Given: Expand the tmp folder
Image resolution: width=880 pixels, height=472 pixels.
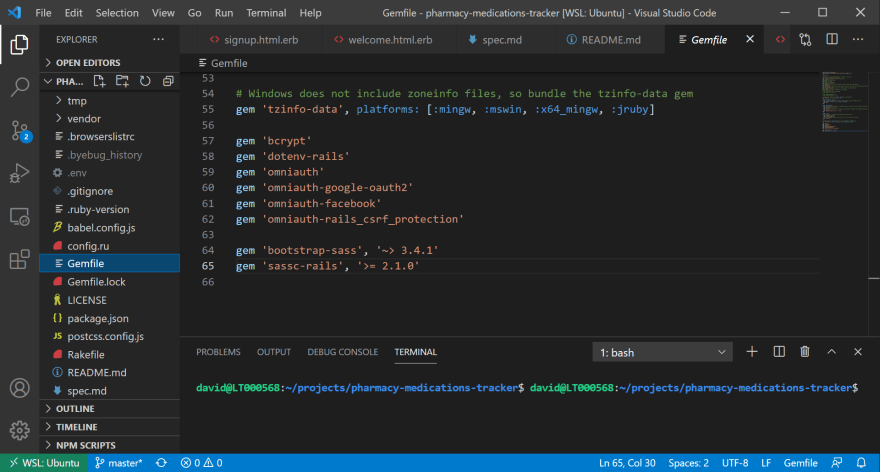Looking at the screenshot, I should (x=109, y=100).
